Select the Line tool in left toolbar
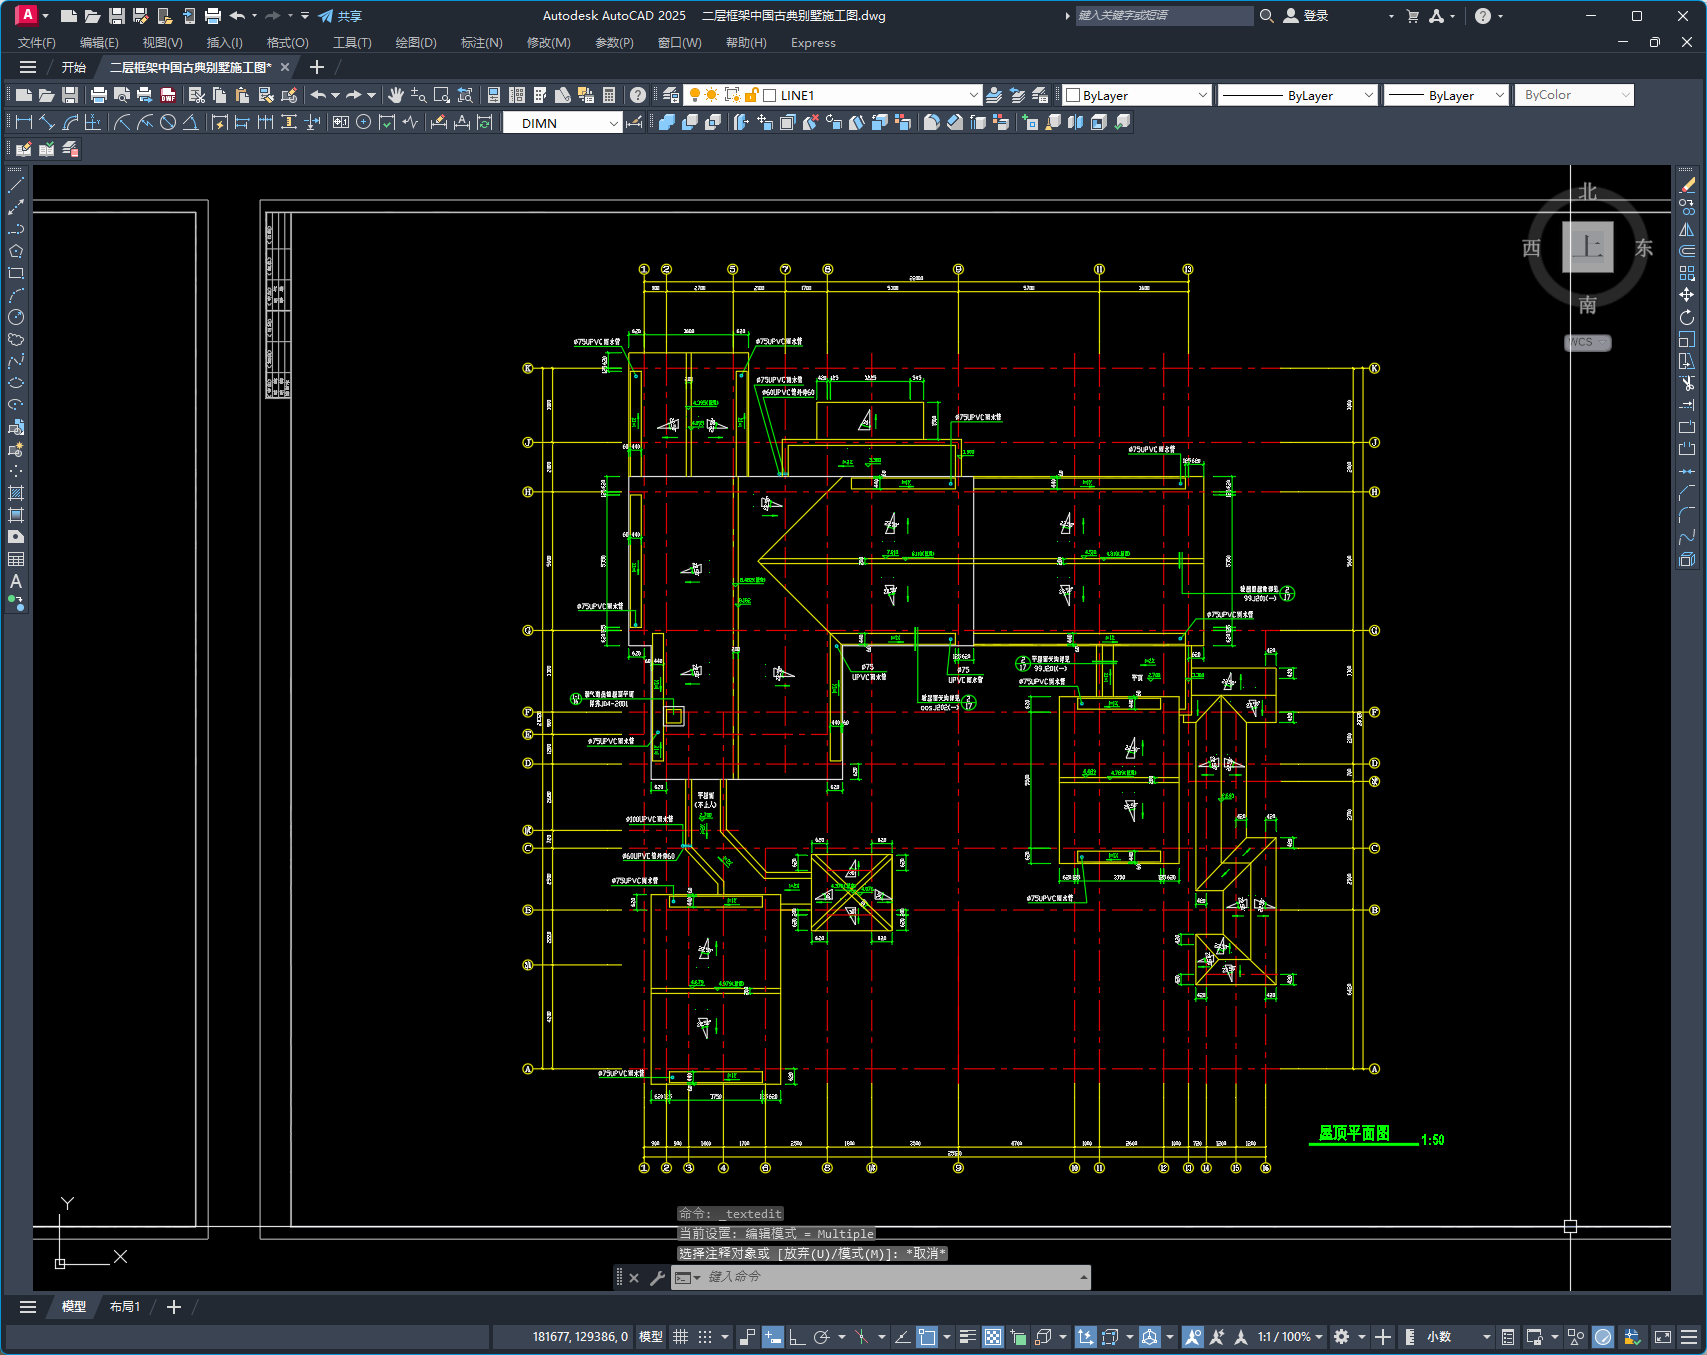This screenshot has height=1355, width=1707. coord(16,185)
